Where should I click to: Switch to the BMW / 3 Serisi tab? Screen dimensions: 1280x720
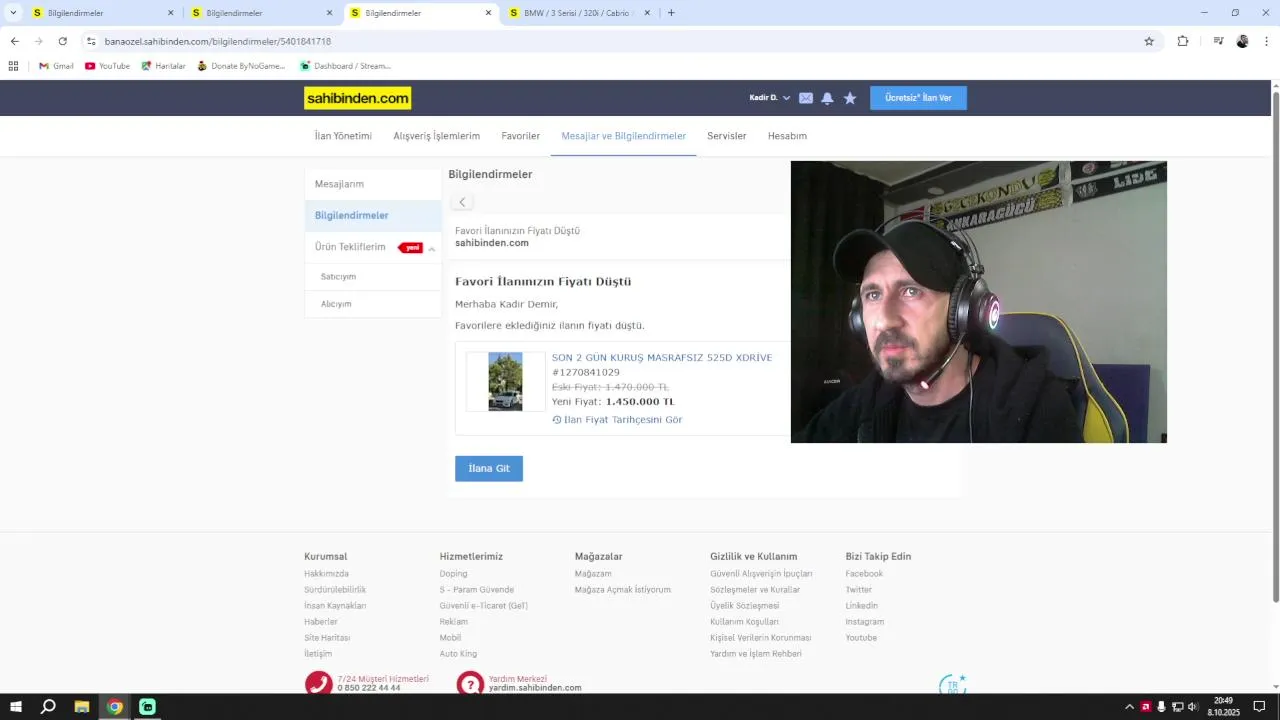pos(579,13)
